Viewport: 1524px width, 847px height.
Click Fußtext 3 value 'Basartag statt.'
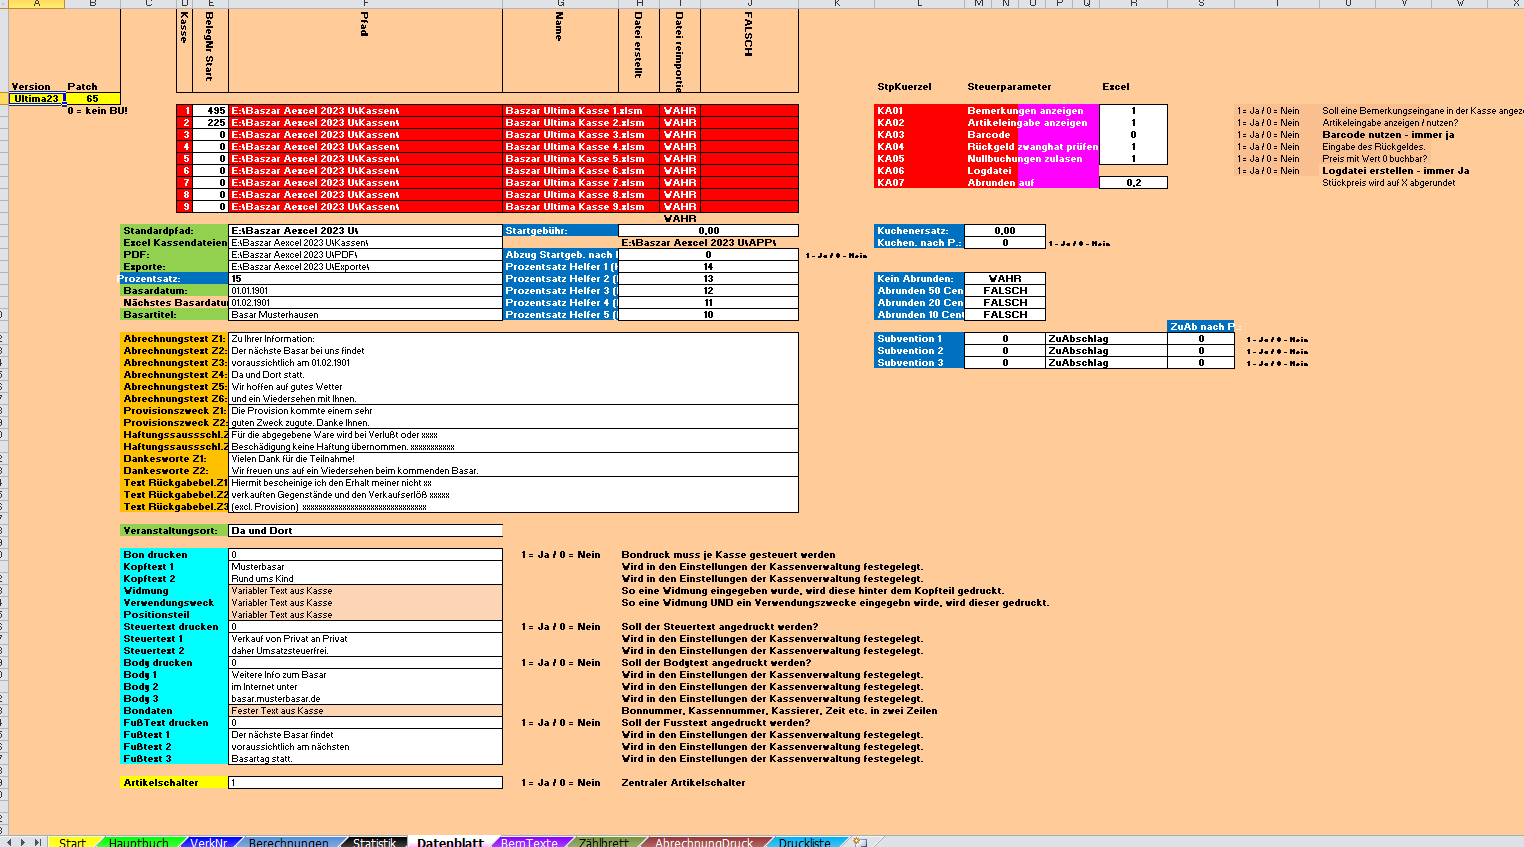(x=365, y=759)
